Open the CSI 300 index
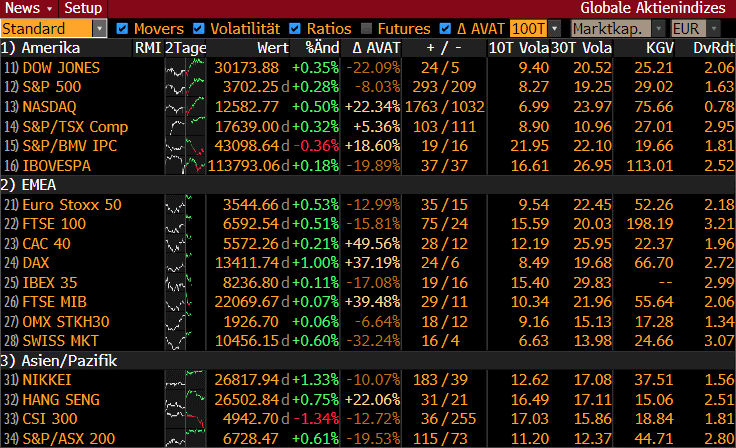 pos(50,419)
